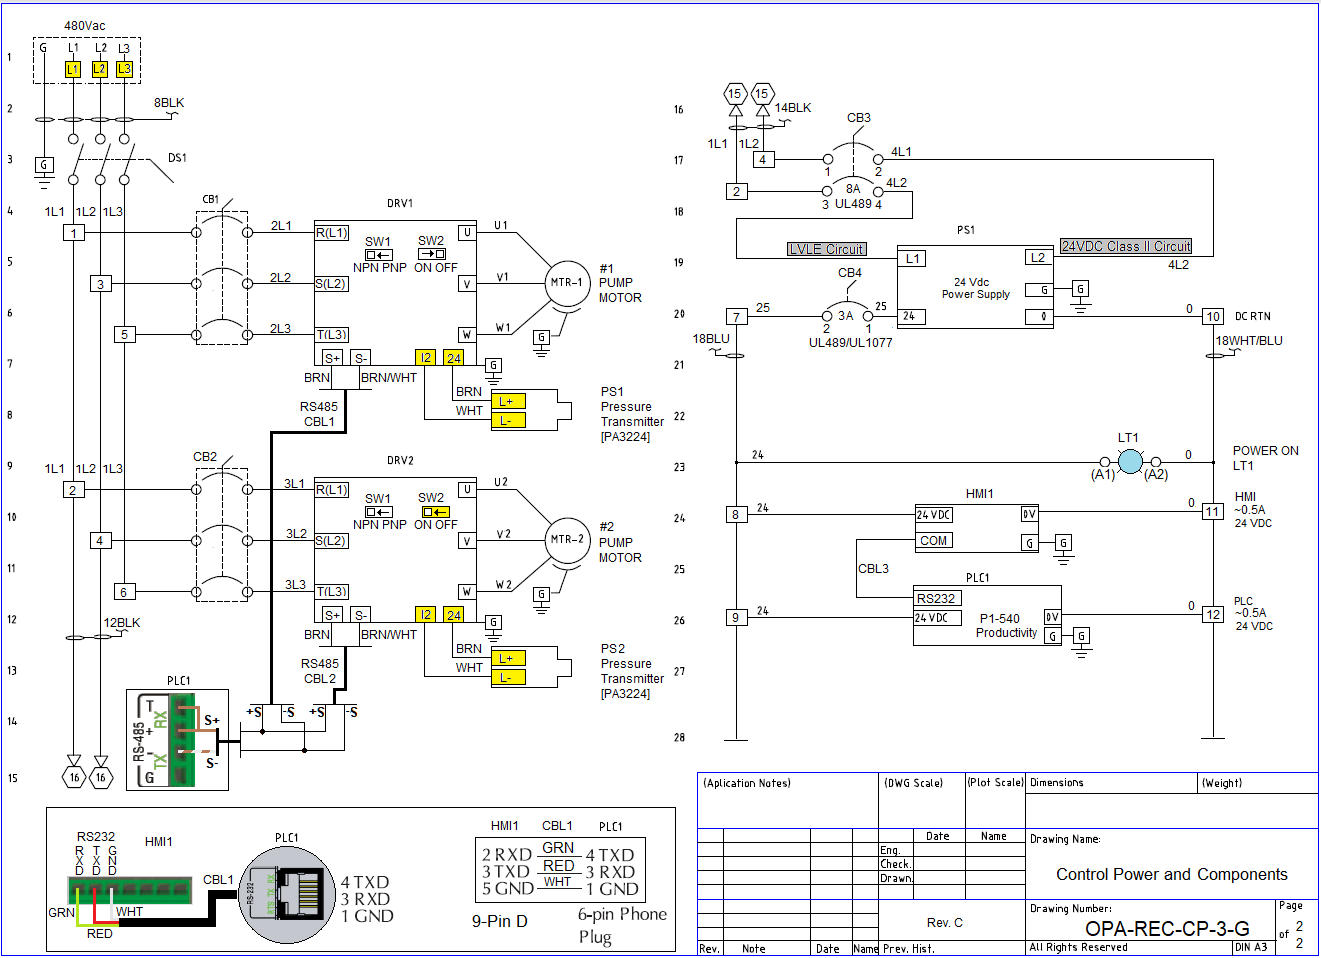Viewport: 1321px width, 958px height.
Task: Select the Control Power and Components title
Action: [x=1171, y=874]
